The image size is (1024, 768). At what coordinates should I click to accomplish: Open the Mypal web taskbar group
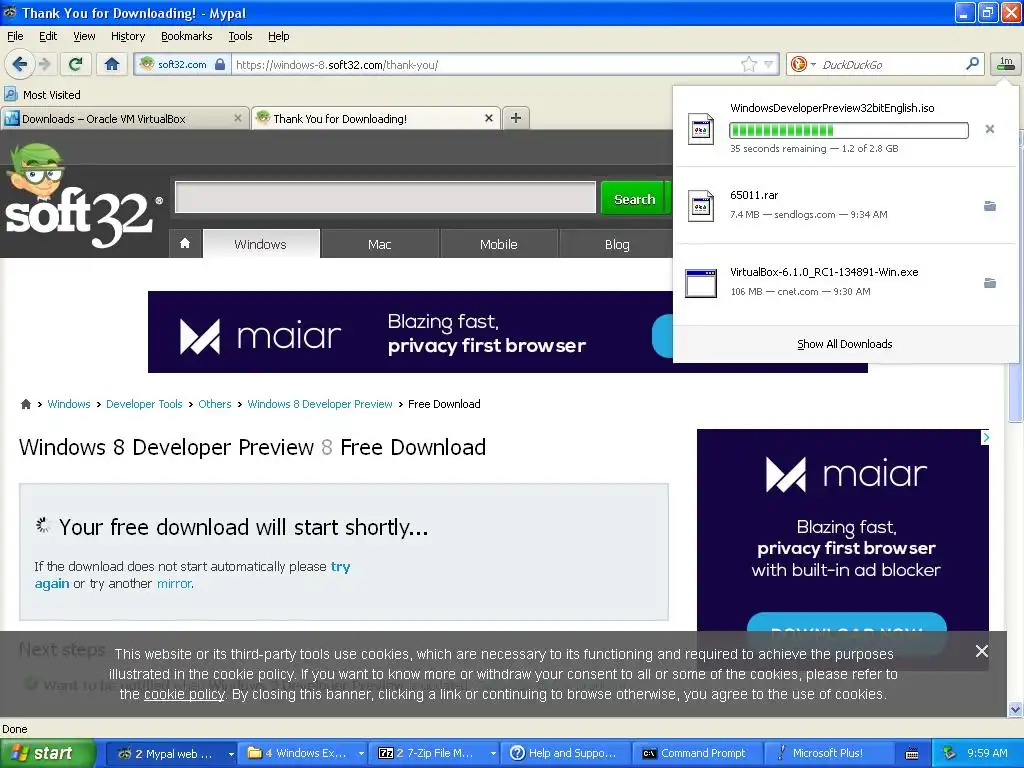[171, 753]
